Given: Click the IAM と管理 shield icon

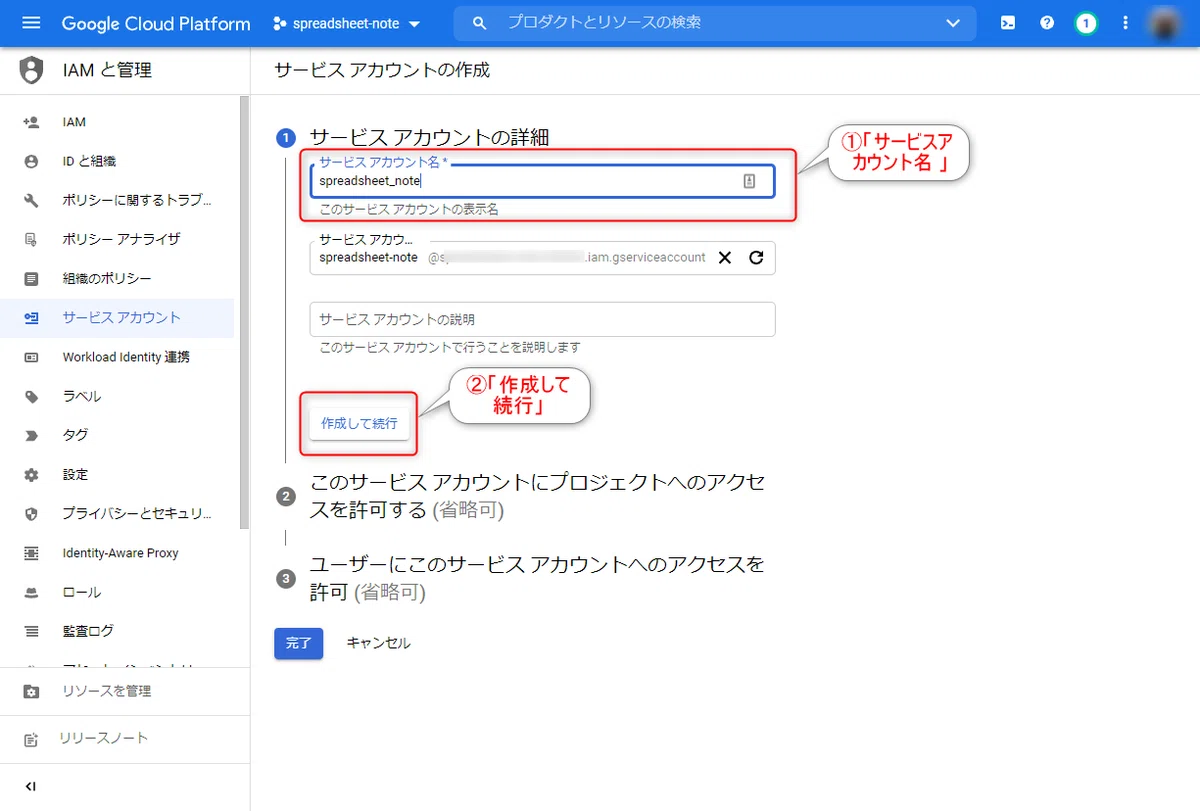Looking at the screenshot, I should pos(32,70).
